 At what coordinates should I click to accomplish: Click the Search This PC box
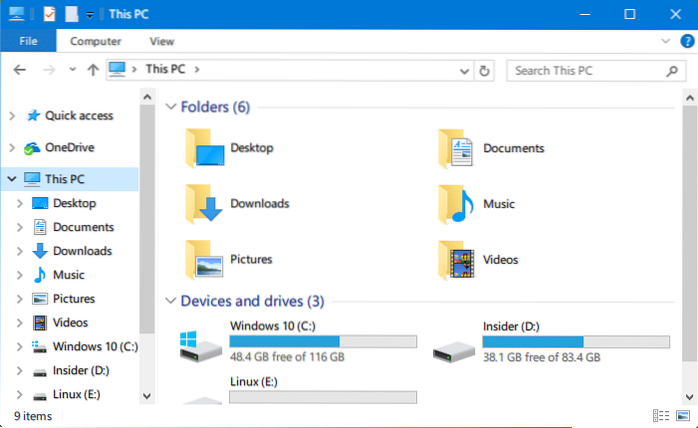point(585,70)
